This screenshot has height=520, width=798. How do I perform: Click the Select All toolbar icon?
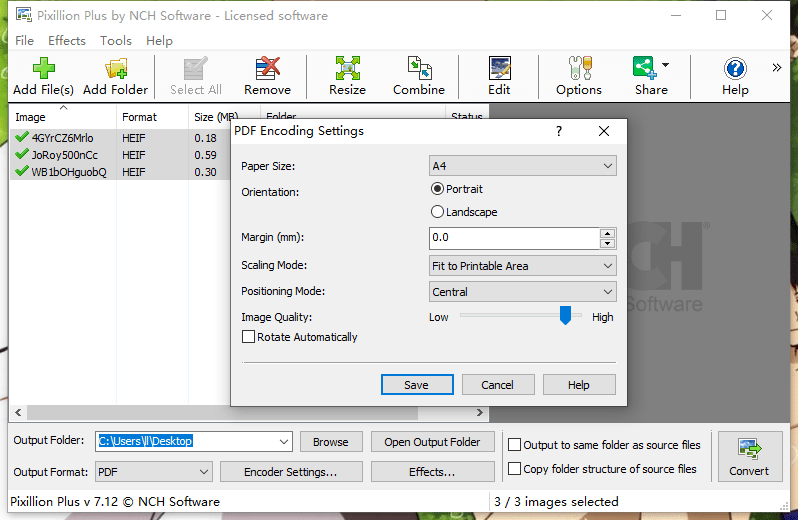point(195,69)
